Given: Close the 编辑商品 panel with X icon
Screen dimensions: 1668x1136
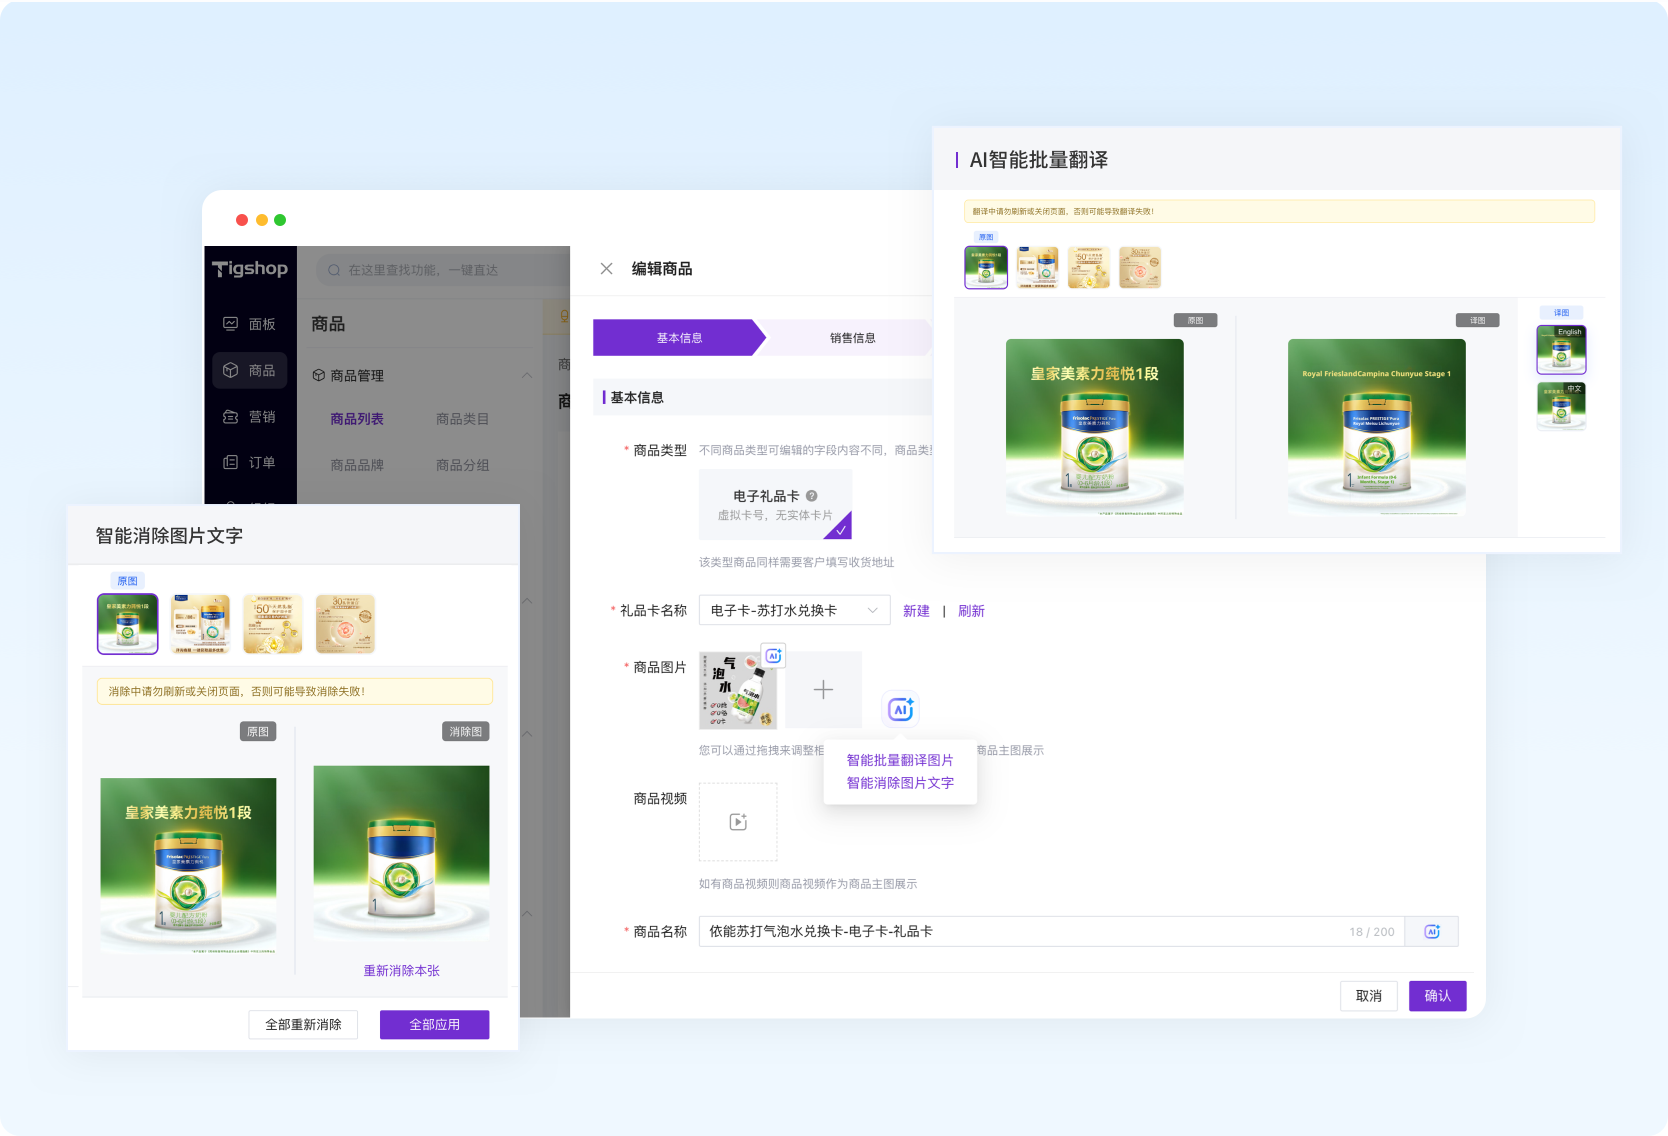Looking at the screenshot, I should (606, 268).
